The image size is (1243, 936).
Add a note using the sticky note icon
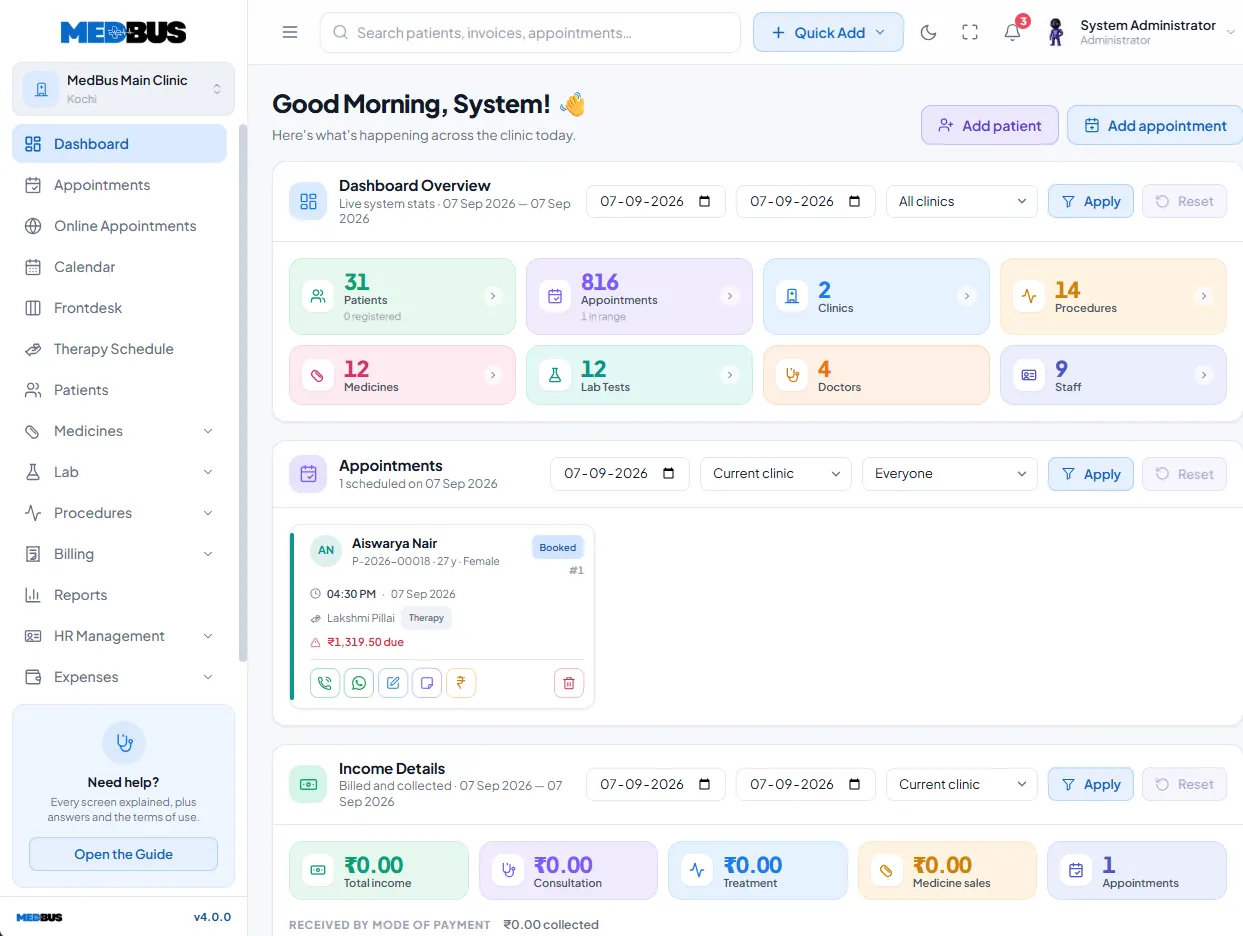[427, 683]
